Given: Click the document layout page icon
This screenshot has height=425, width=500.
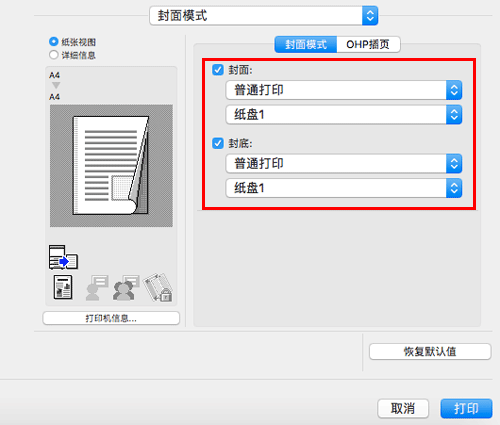Looking at the screenshot, I should click(63, 287).
